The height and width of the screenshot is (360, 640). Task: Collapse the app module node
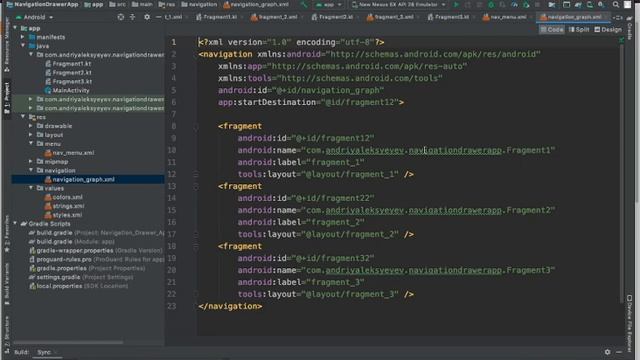tap(16, 28)
